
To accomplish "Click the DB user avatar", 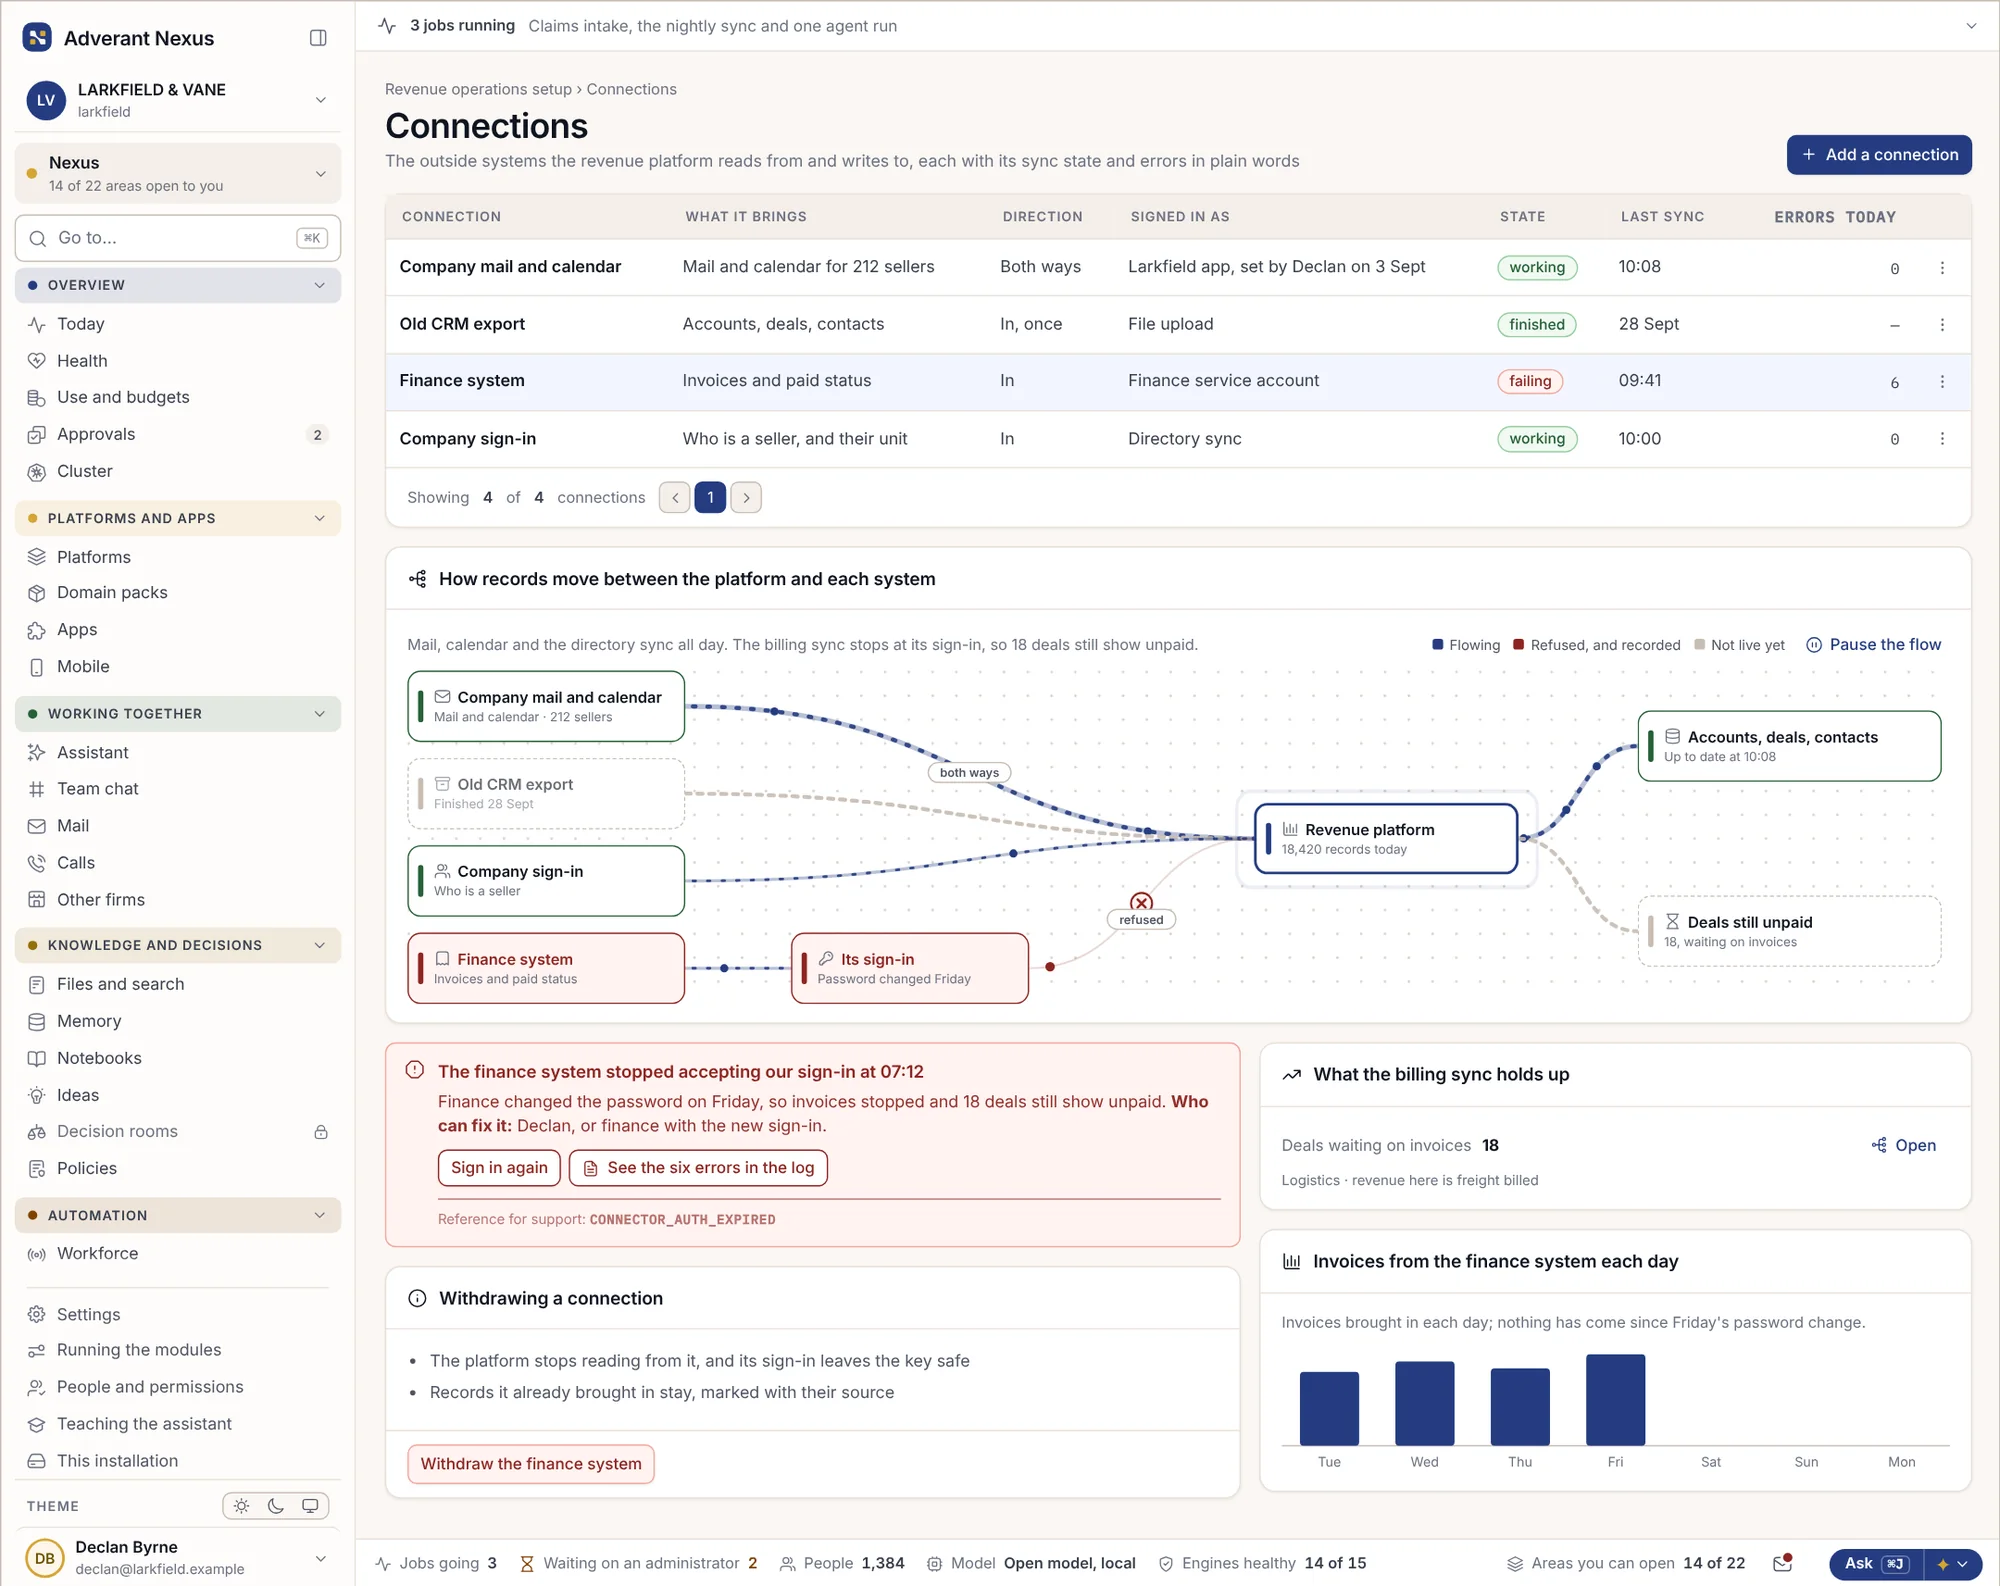I will pyautogui.click(x=45, y=1558).
